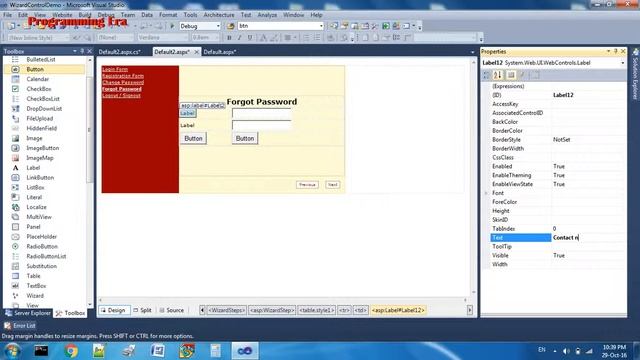Choose the Image control in Toolbox
Image resolution: width=640 pixels, height=360 pixels.
click(x=44, y=138)
